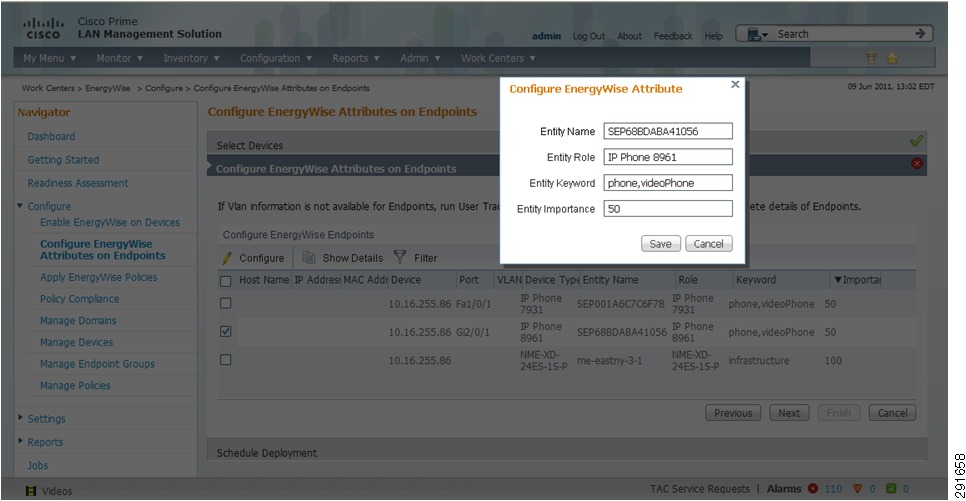Screen dimensions: 966x501
Task: Click the Show Details document icon
Action: pyautogui.click(x=309, y=257)
